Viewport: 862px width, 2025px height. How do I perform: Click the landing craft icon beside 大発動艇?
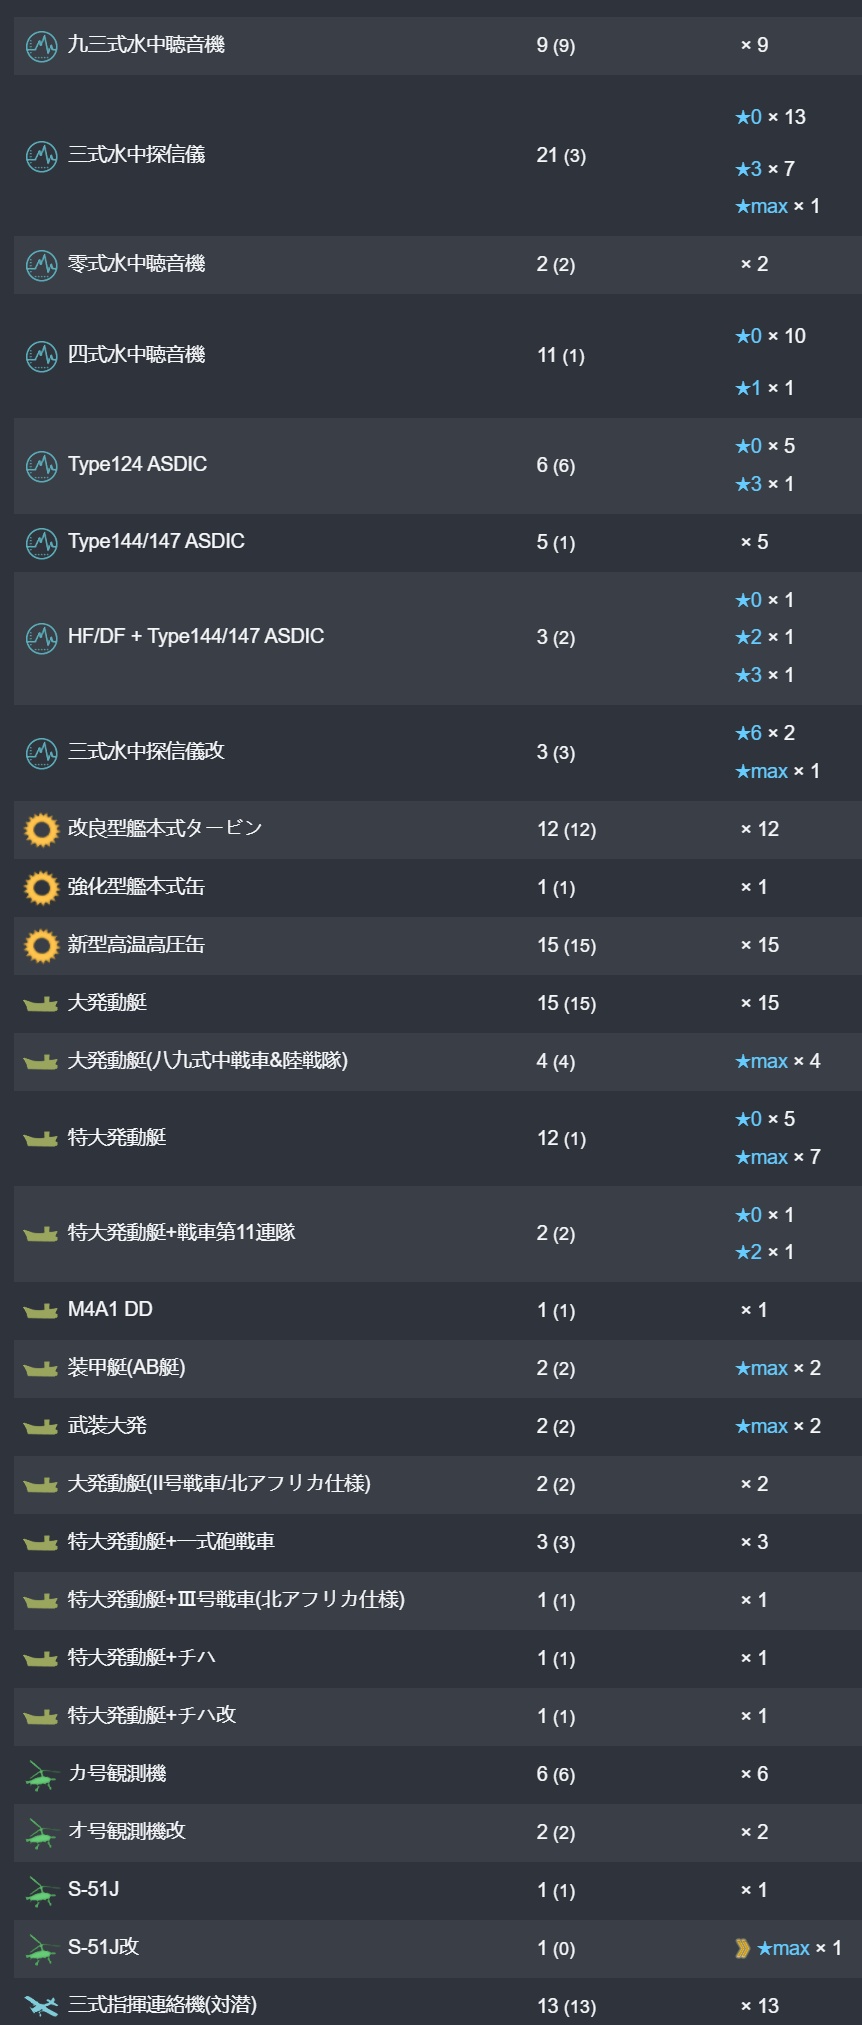41,1004
